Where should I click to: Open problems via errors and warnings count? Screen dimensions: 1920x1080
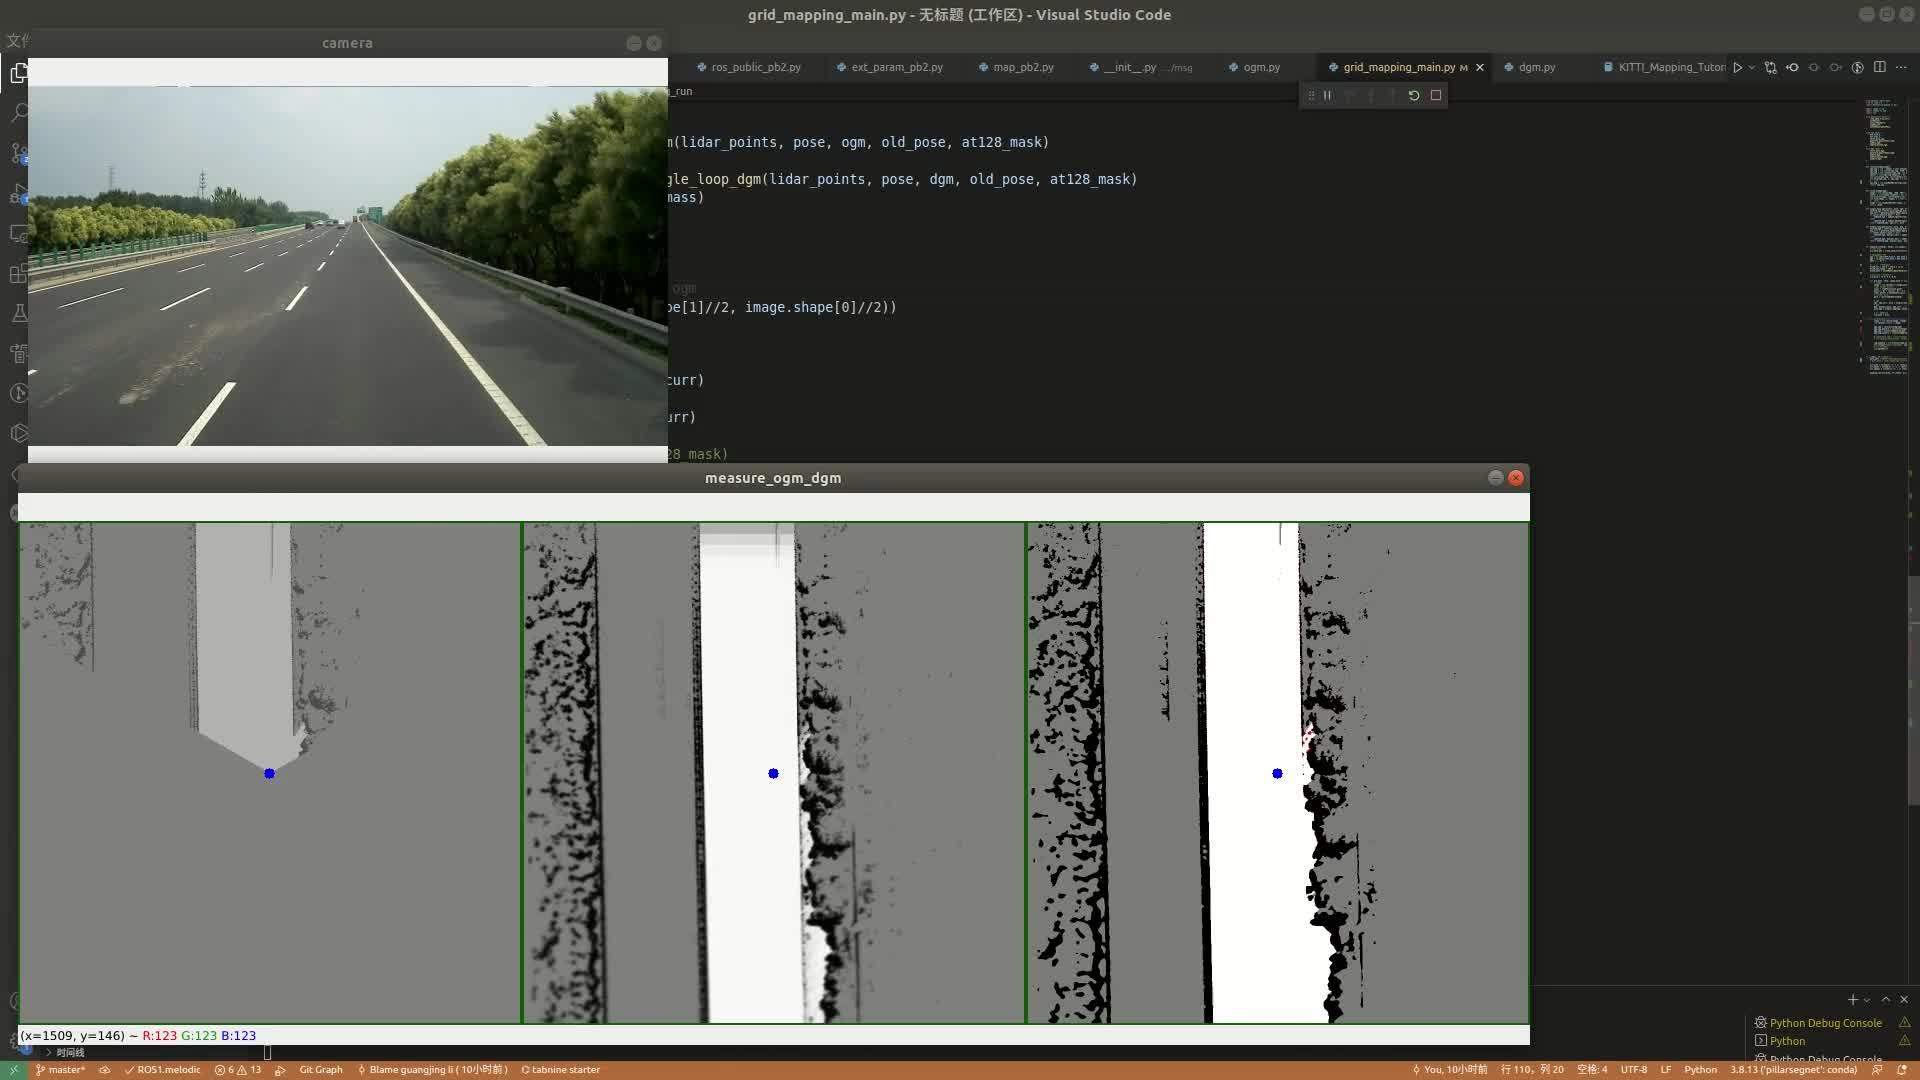tap(238, 1070)
